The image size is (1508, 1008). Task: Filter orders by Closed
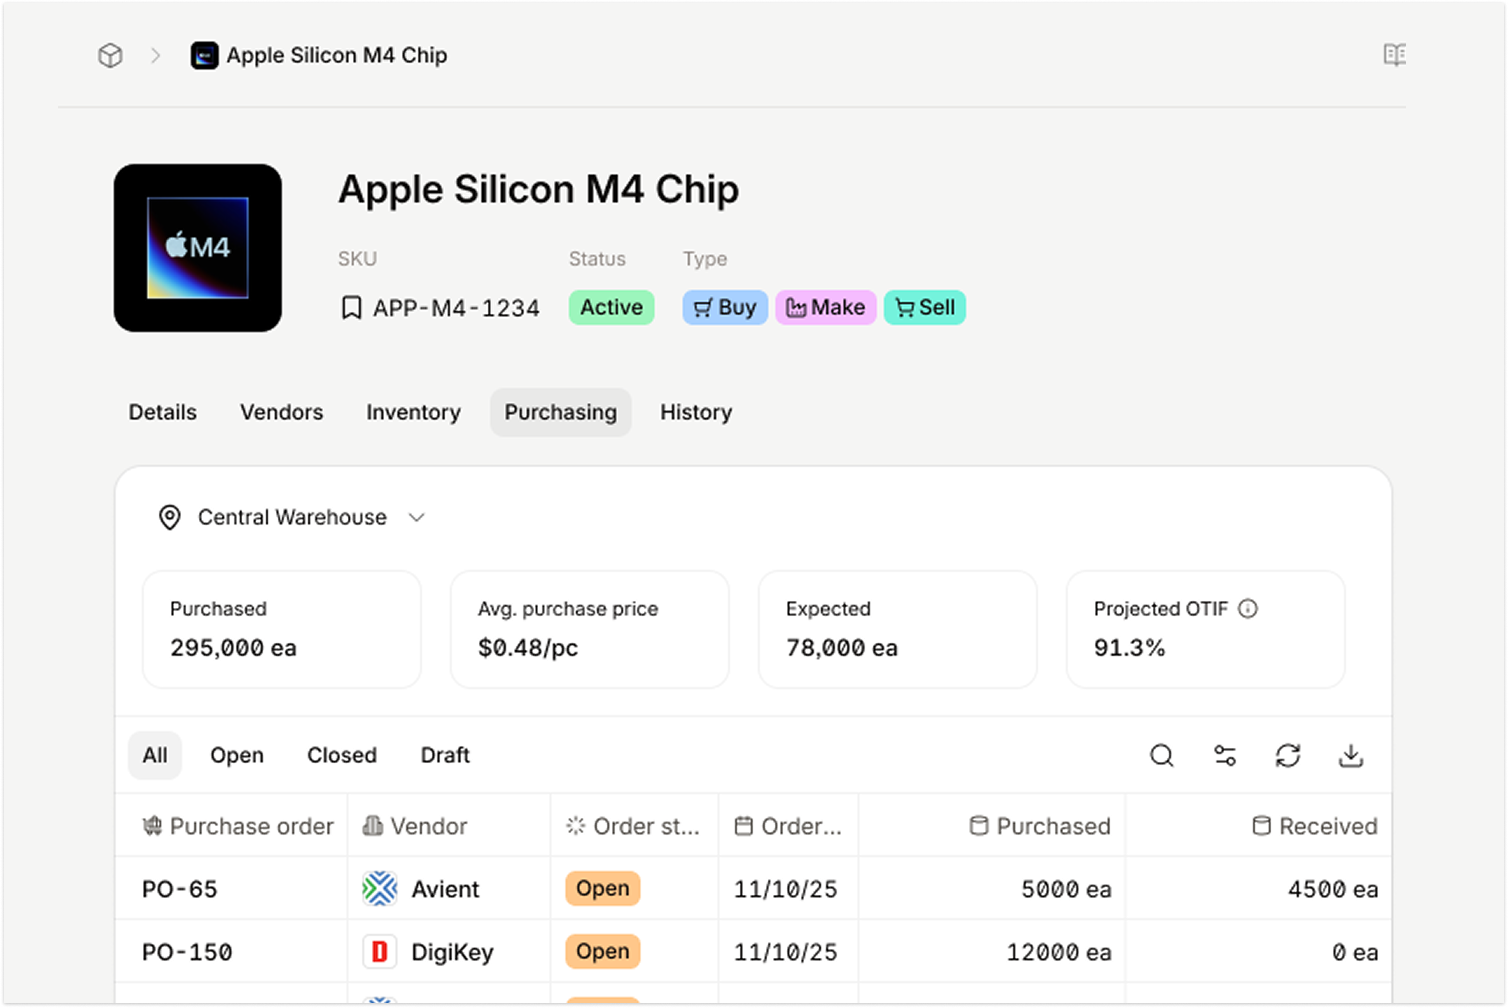tap(342, 755)
